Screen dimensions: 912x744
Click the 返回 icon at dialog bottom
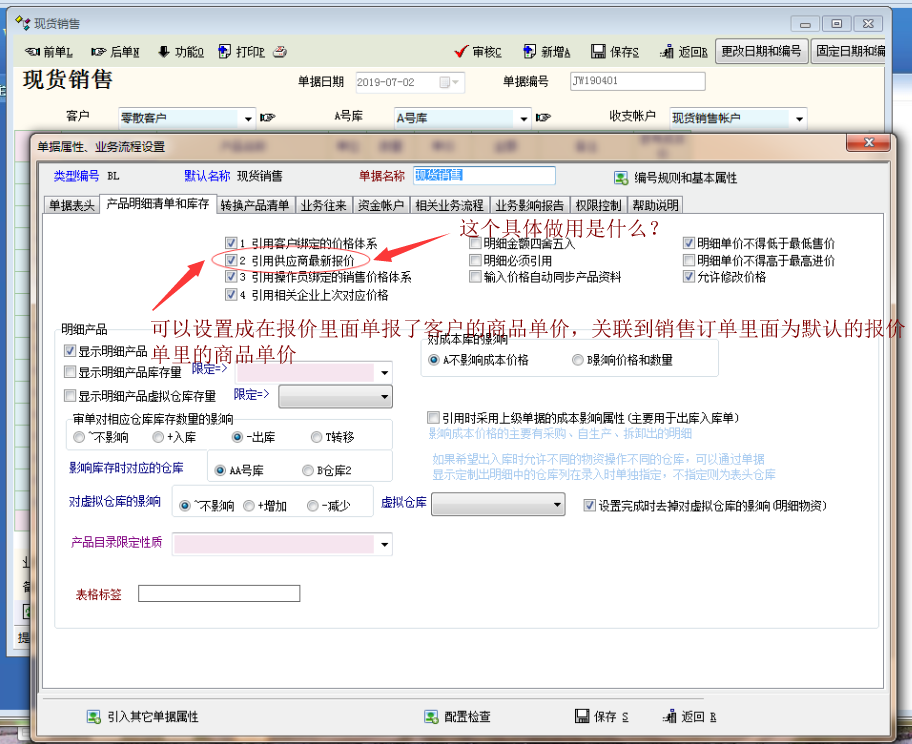[668, 717]
